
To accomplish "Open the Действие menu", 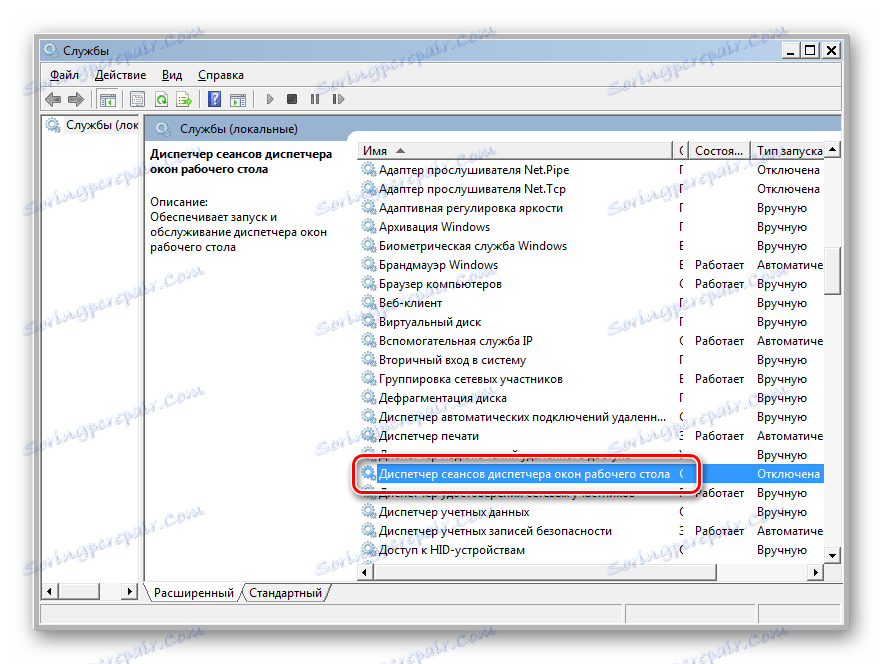I will tap(120, 75).
